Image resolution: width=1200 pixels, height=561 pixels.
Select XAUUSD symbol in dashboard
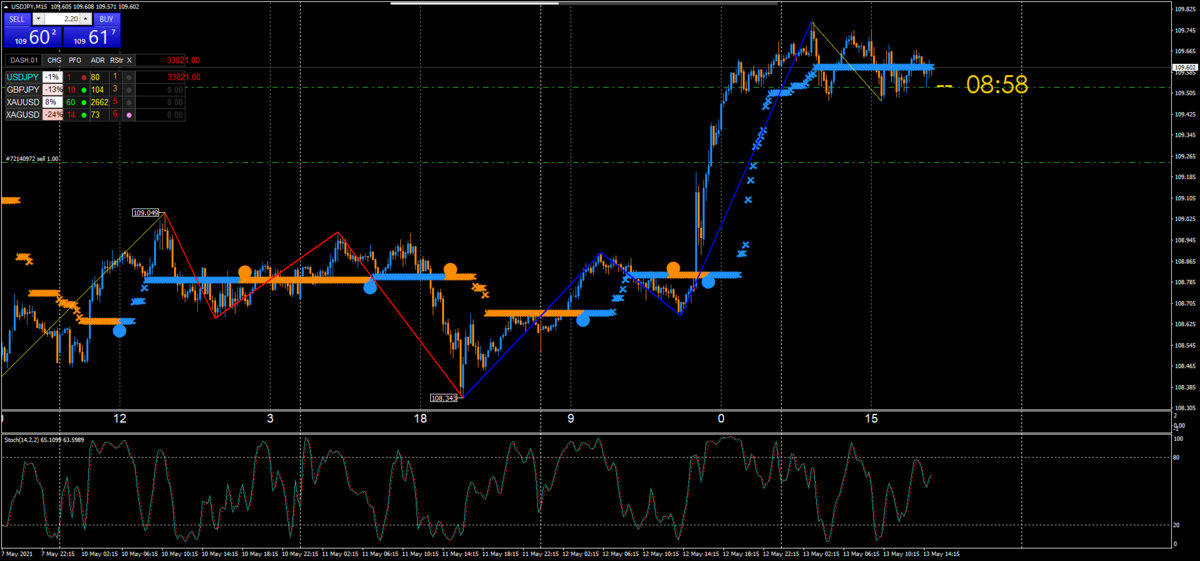pos(23,102)
